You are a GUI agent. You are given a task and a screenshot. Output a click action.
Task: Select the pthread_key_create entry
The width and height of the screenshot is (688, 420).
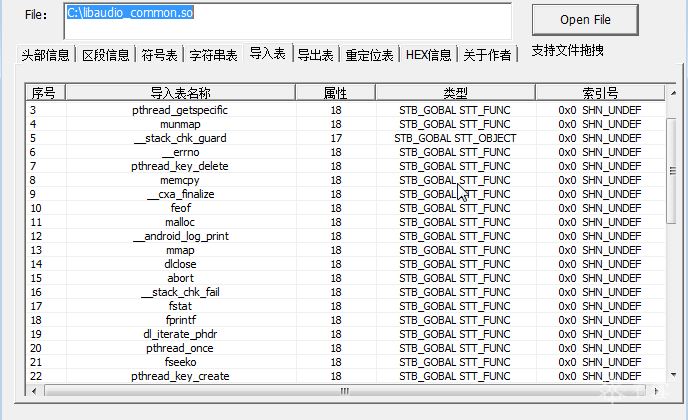pos(345,376)
